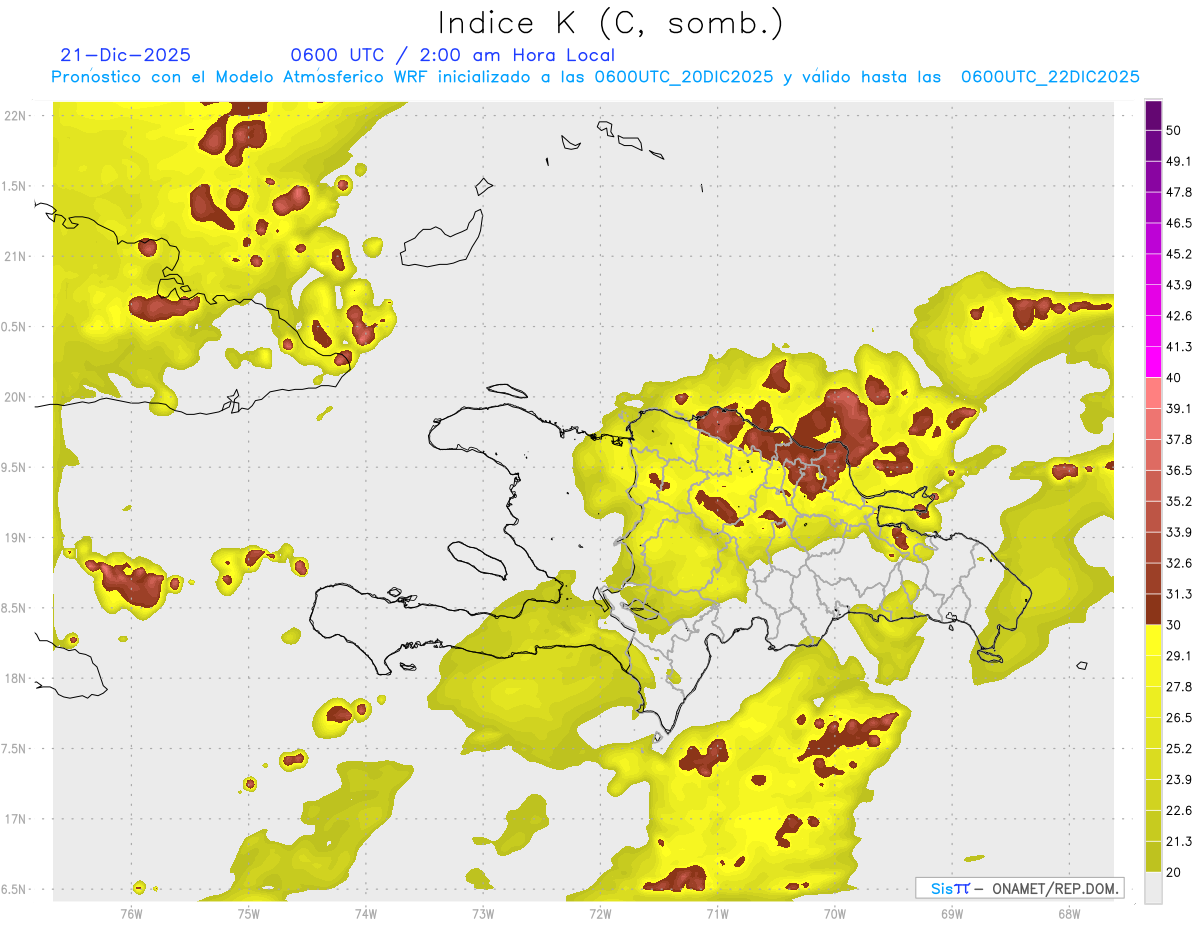Click the '25.2' colorbar value

point(1180,749)
